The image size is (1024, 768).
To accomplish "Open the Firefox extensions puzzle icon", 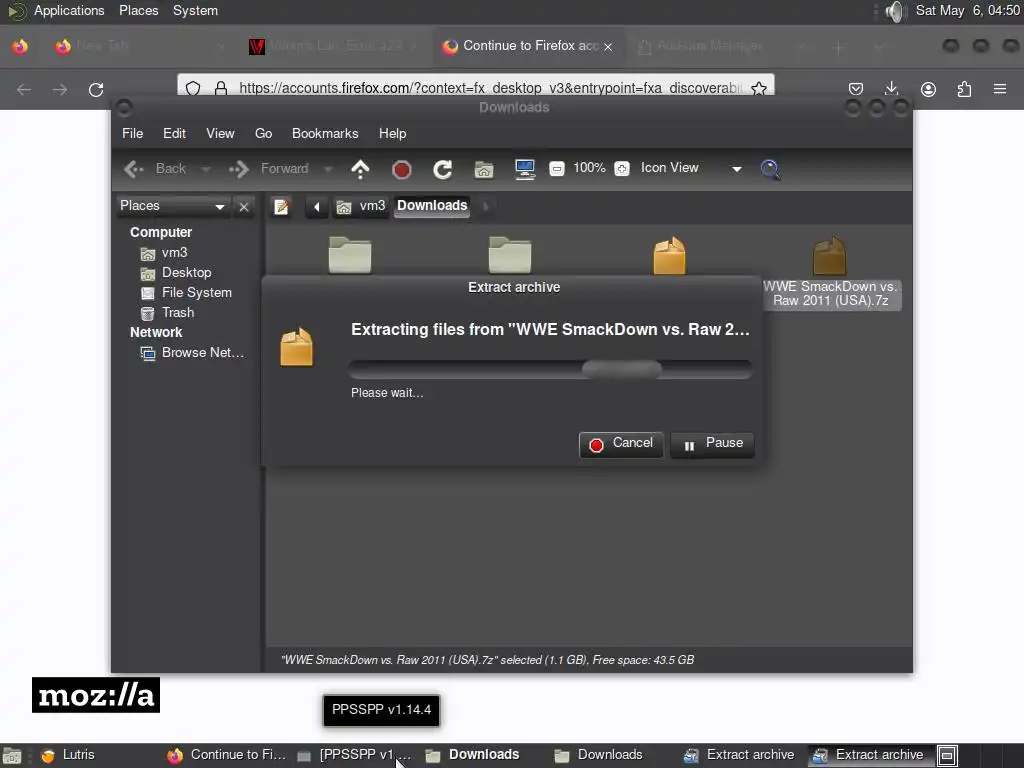I will pos(964,89).
